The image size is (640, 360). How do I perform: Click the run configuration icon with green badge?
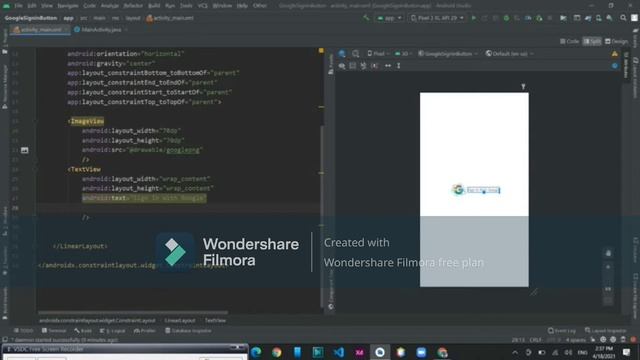tap(539, 18)
